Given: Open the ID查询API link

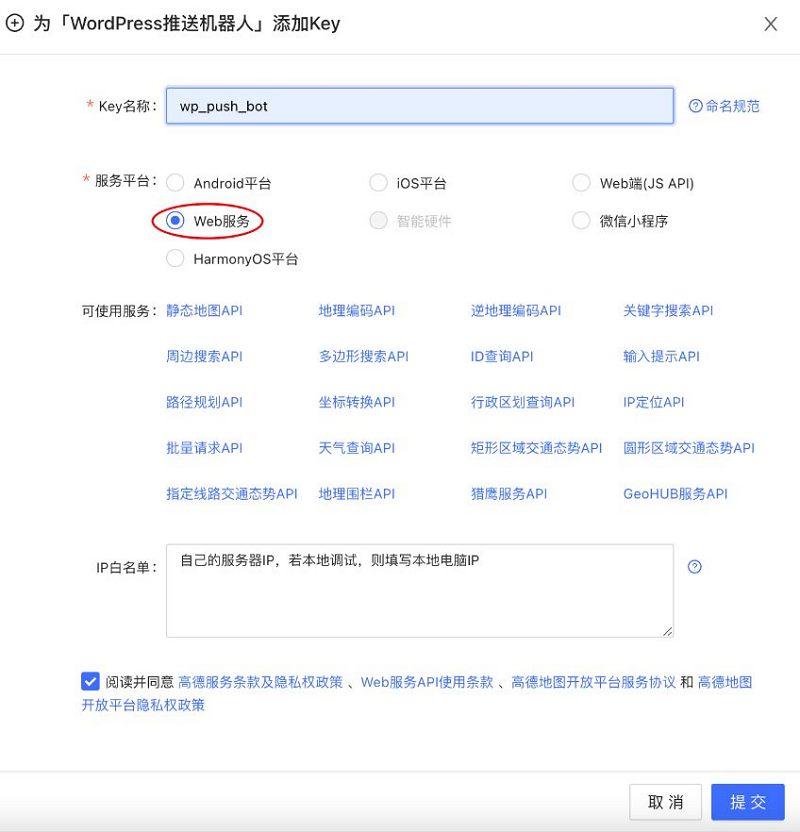Looking at the screenshot, I should [x=502, y=356].
